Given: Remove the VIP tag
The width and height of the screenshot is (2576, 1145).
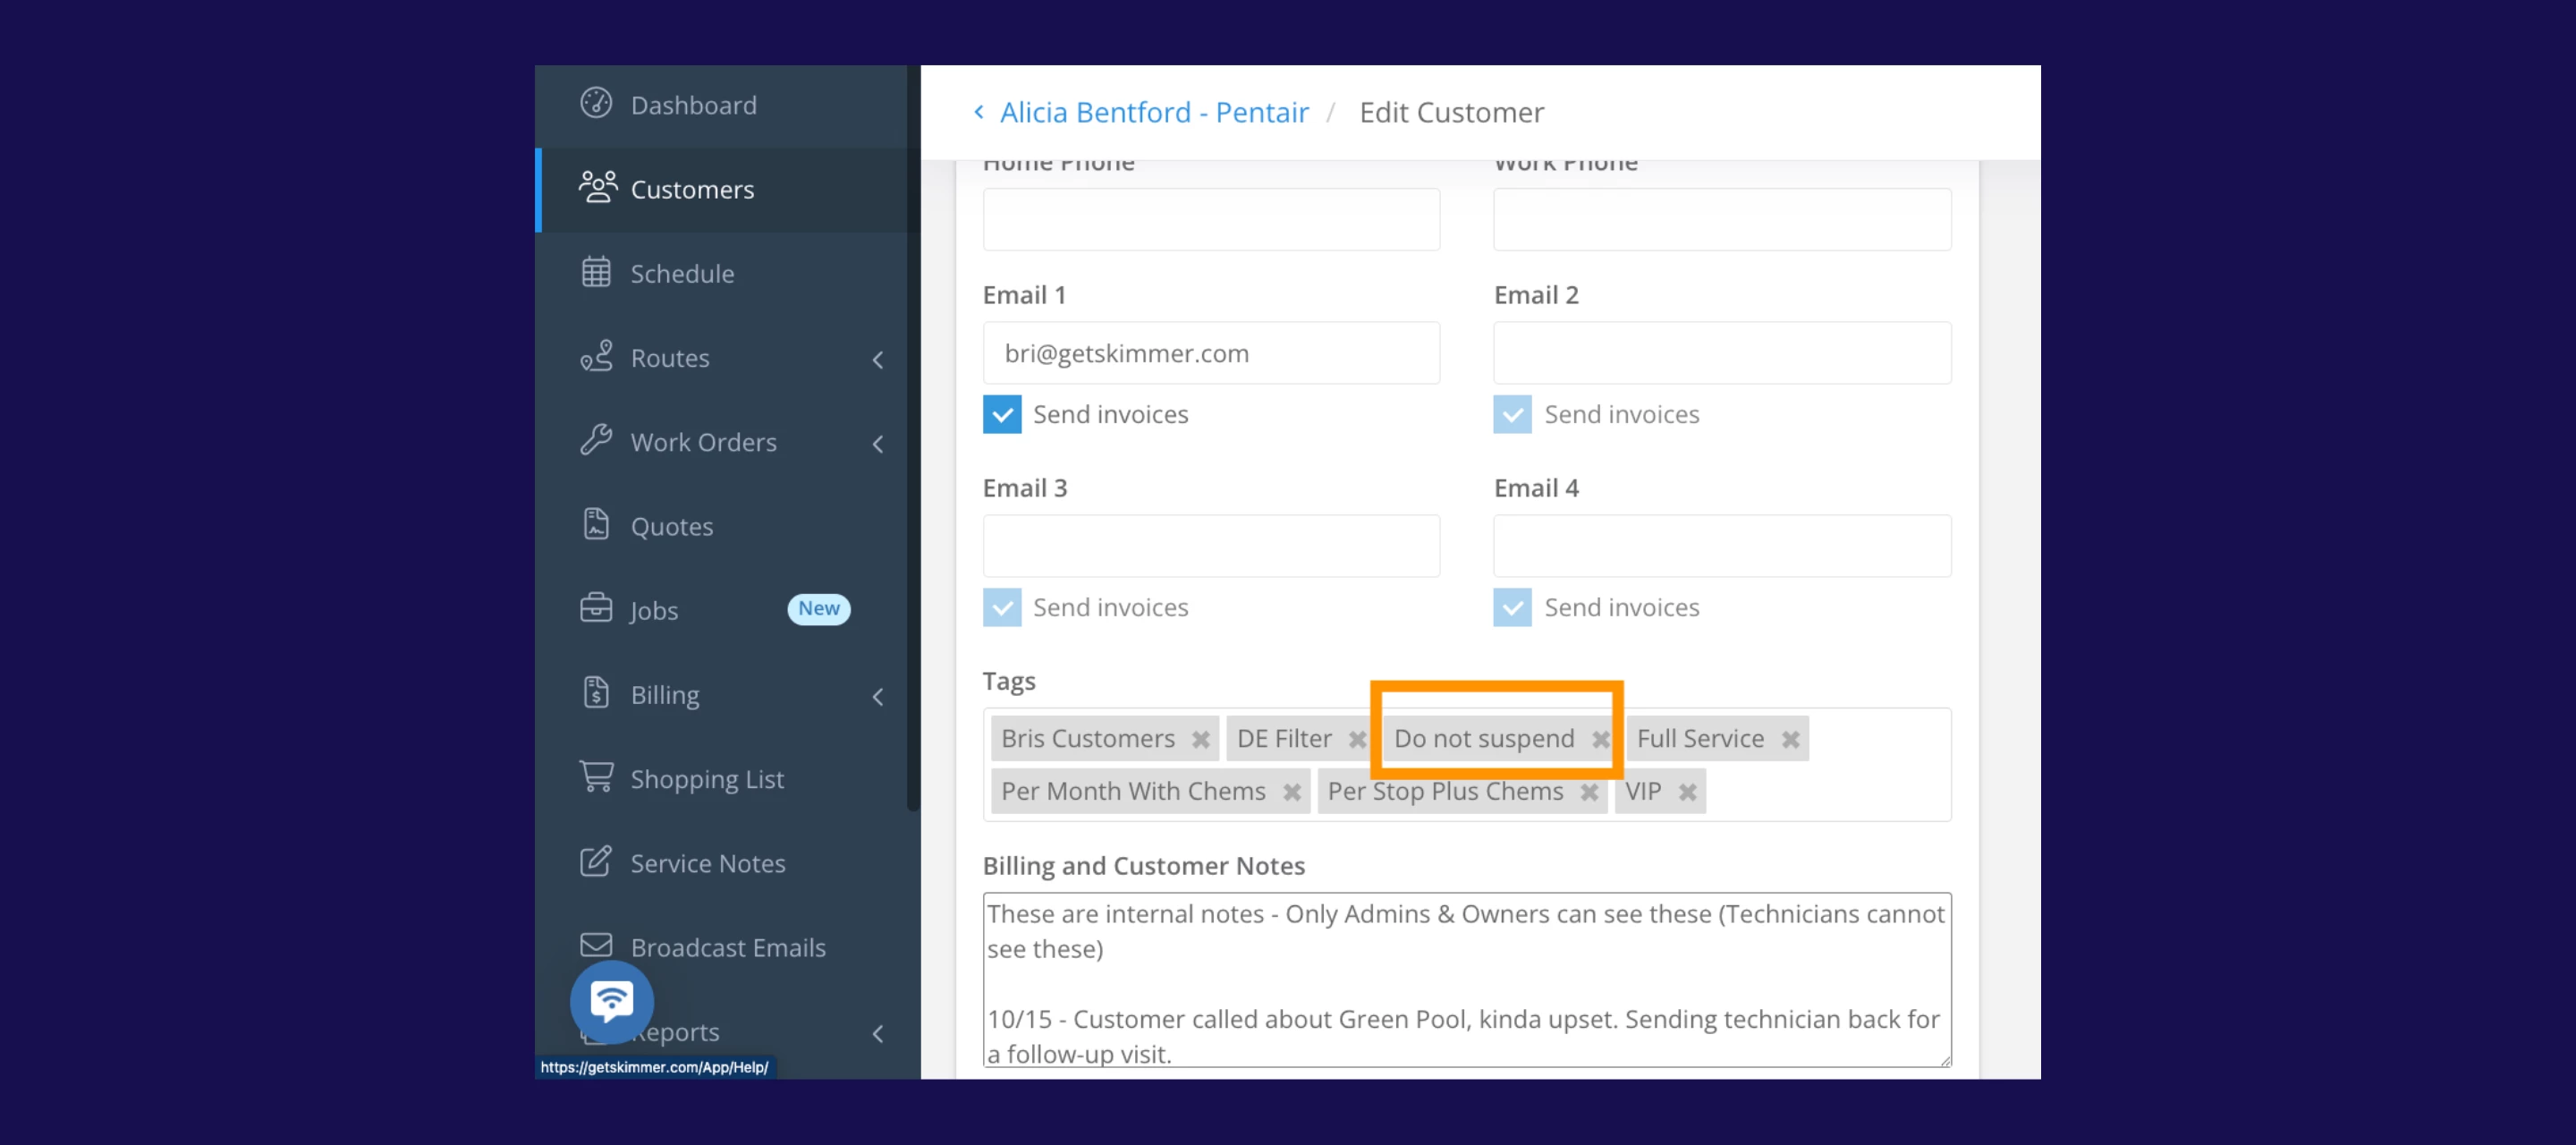Looking at the screenshot, I should 1687,792.
